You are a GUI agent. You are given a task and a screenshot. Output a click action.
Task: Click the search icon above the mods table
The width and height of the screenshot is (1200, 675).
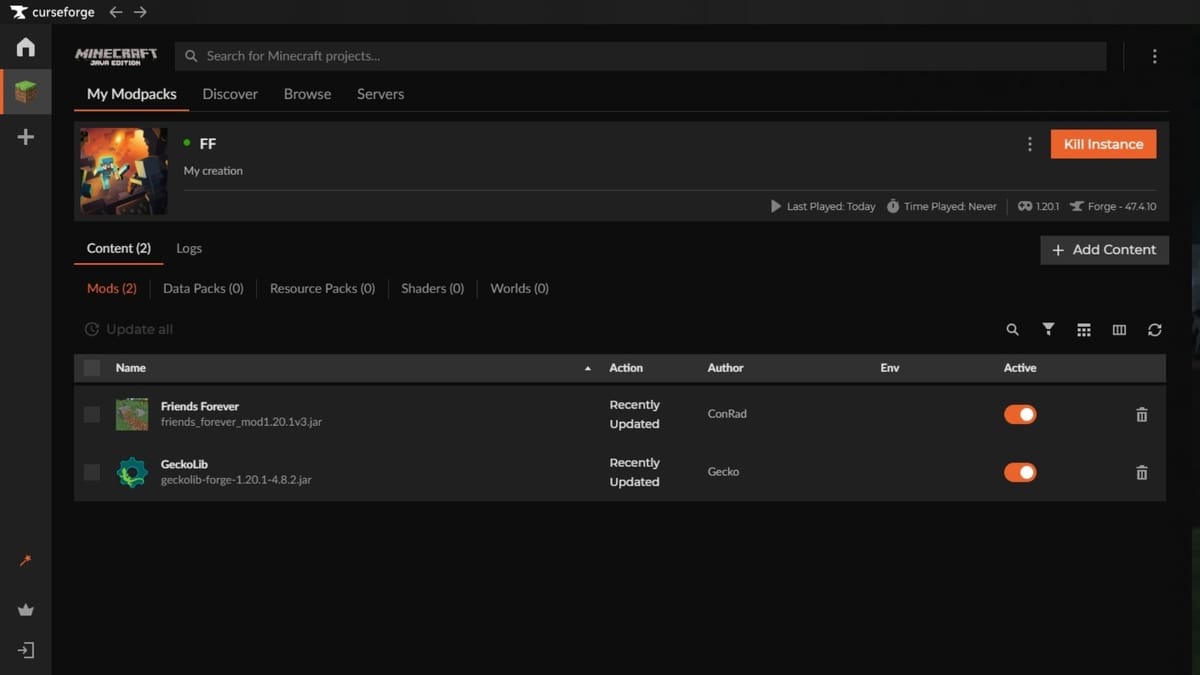pyautogui.click(x=1012, y=329)
